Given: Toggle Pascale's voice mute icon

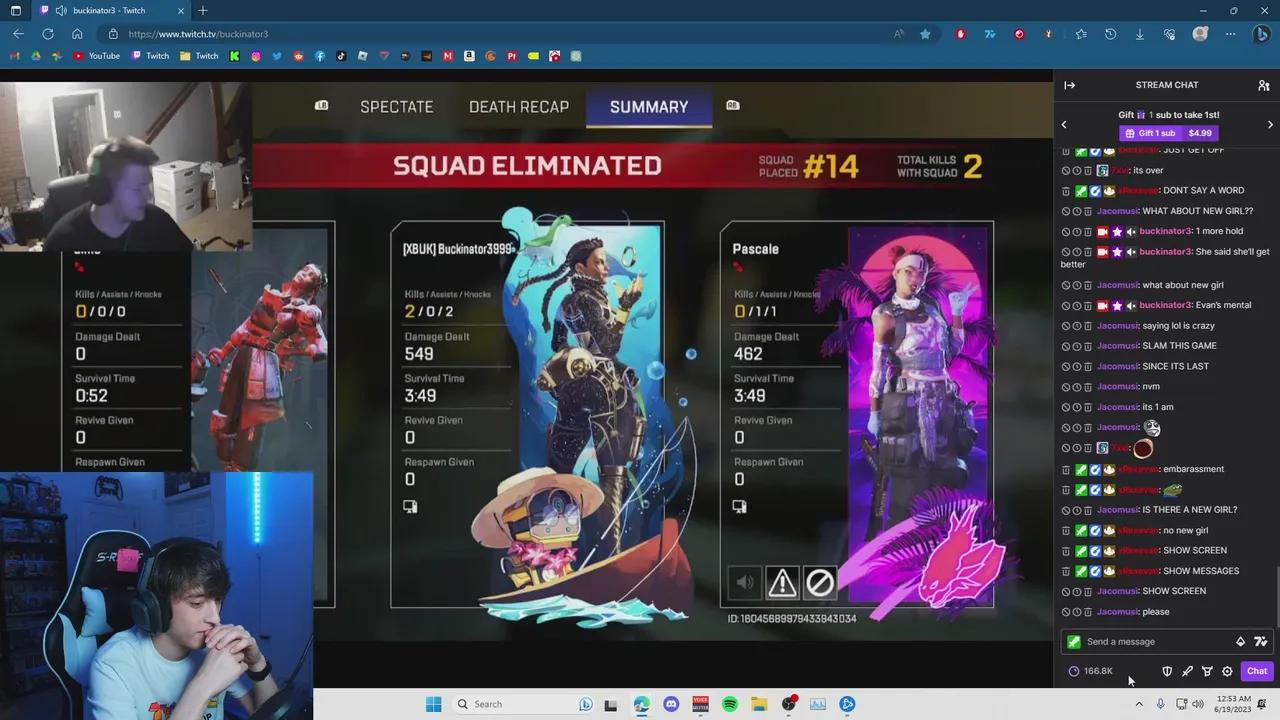Looking at the screenshot, I should point(745,582).
